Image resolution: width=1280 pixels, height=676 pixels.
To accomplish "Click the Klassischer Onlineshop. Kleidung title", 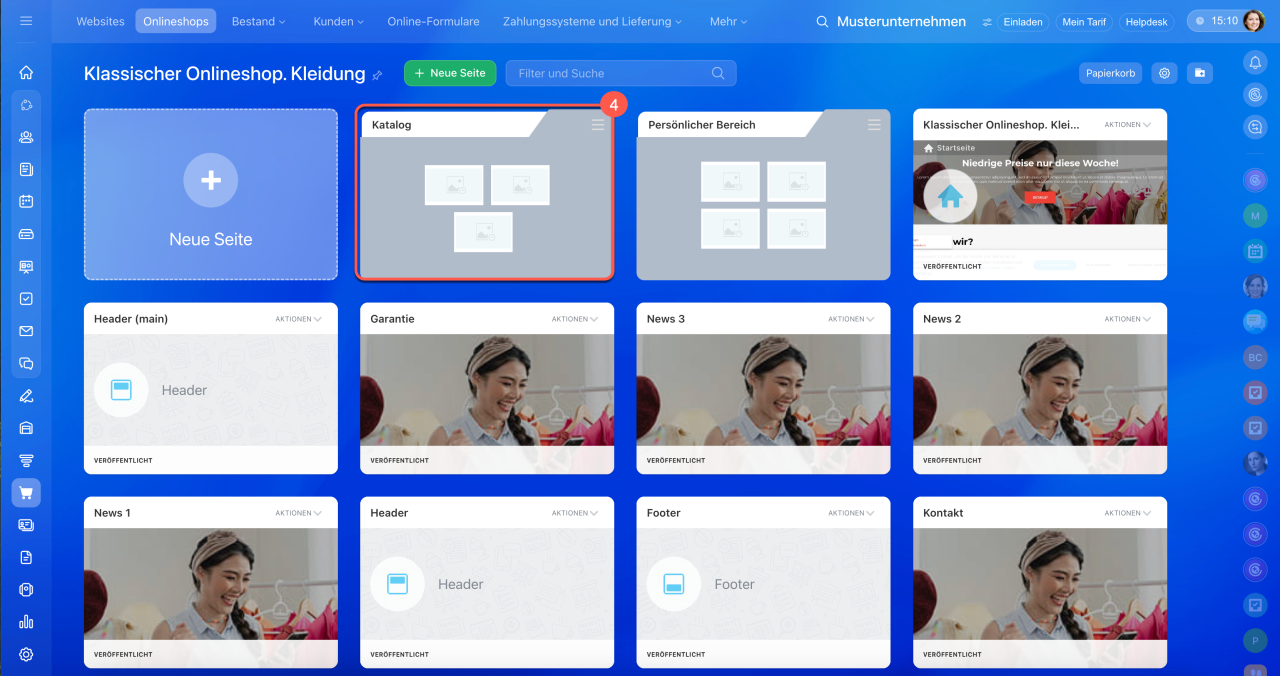I will pos(225,74).
